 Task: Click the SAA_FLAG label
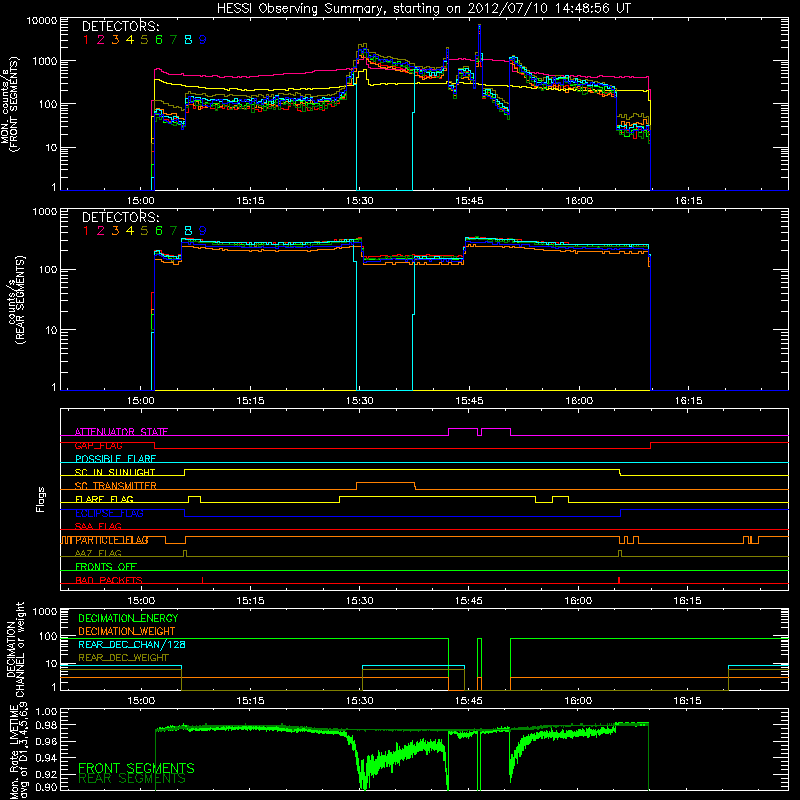point(98,526)
